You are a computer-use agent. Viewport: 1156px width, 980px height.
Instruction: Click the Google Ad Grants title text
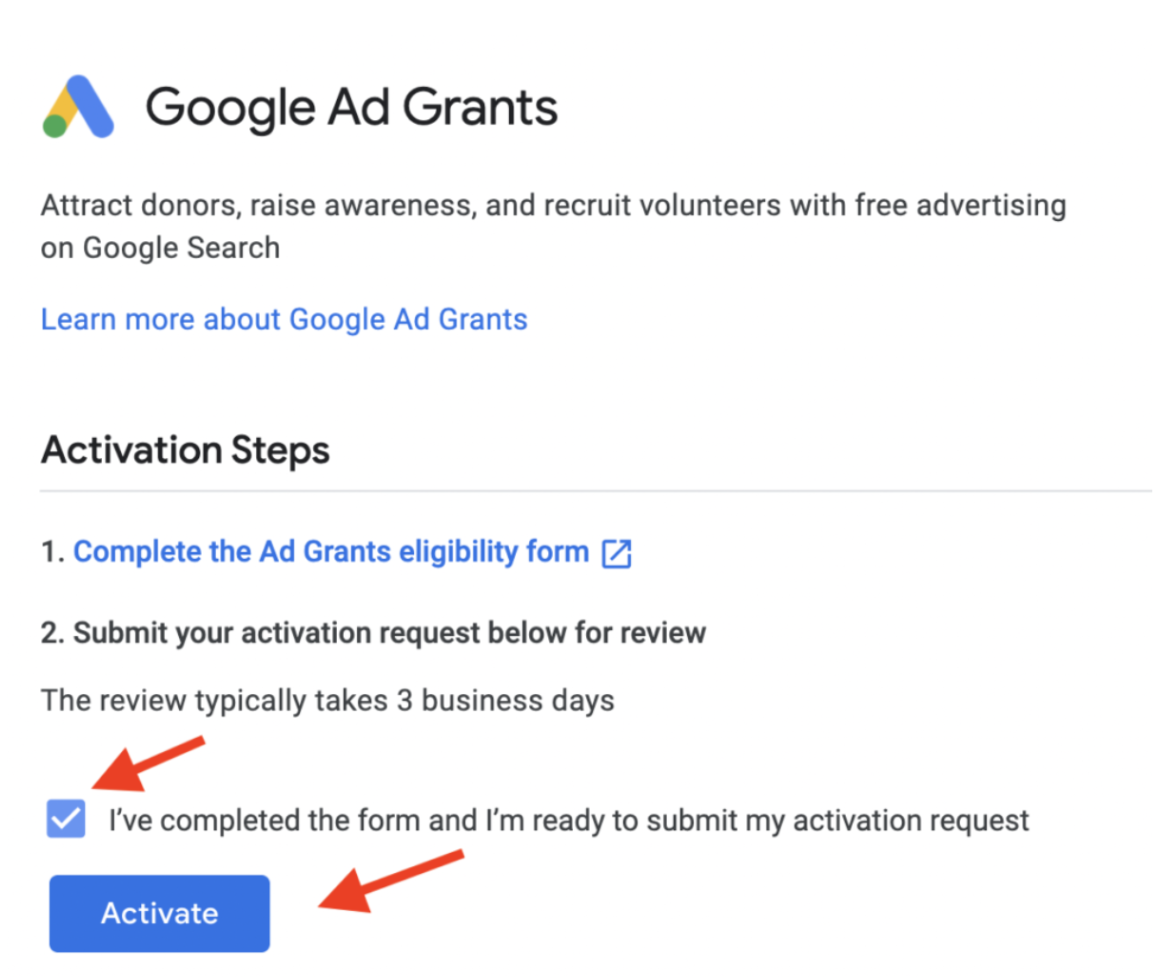point(351,108)
